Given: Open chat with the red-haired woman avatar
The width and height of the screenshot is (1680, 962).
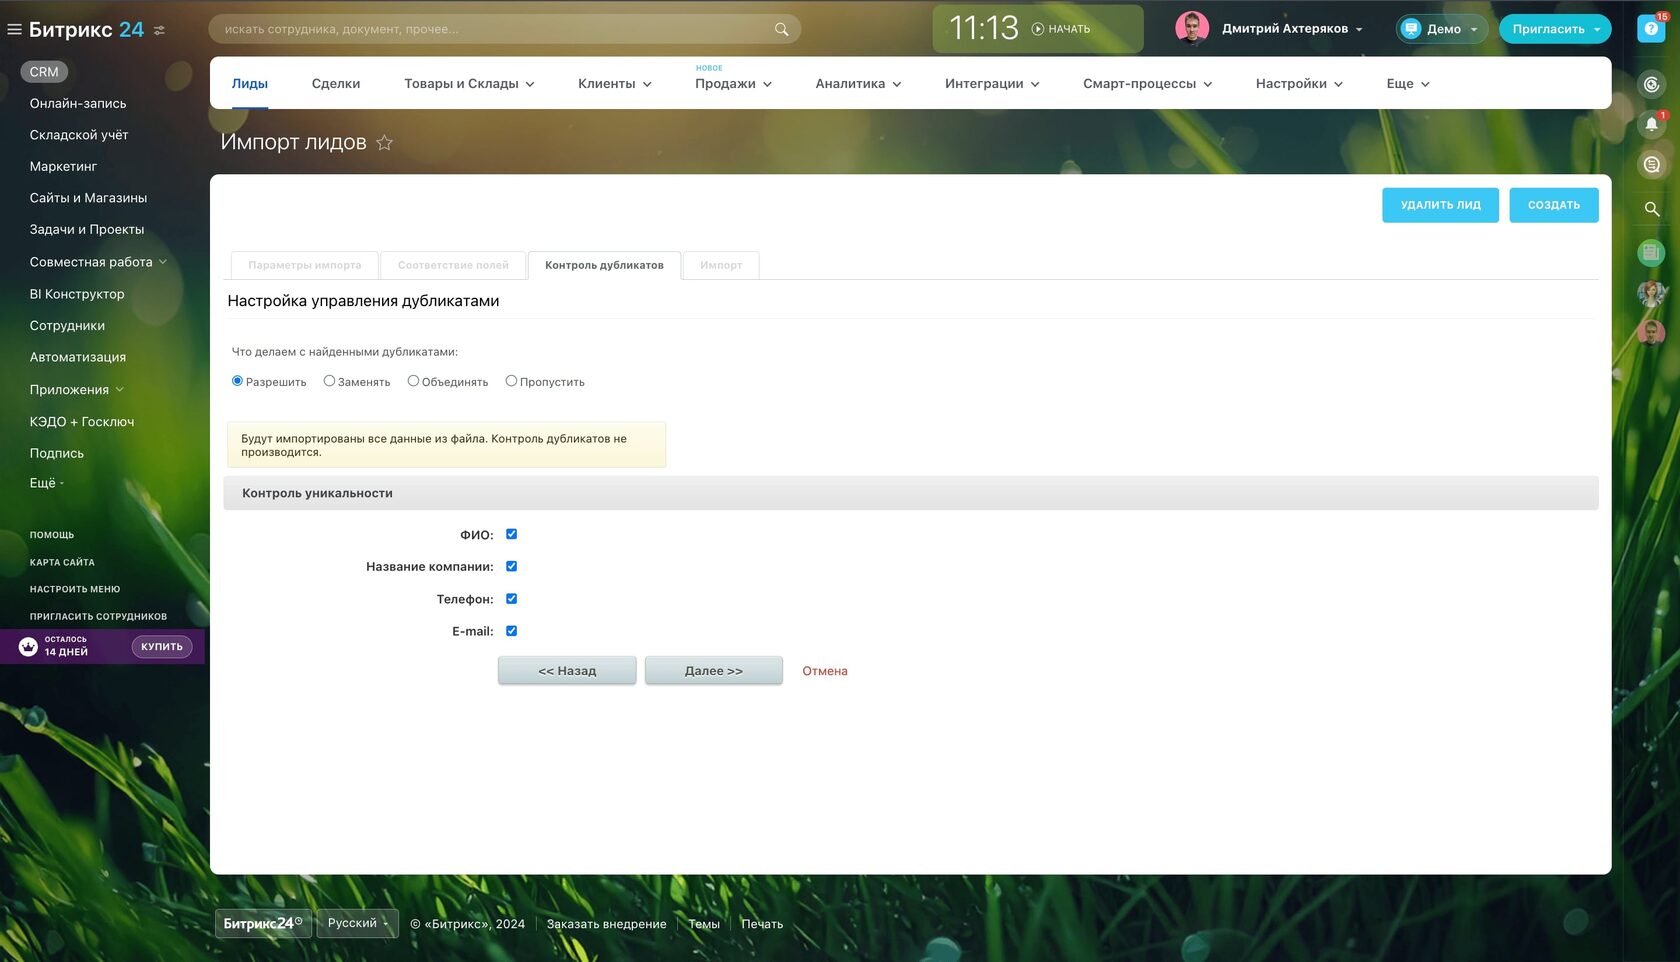Looking at the screenshot, I should 1652,293.
